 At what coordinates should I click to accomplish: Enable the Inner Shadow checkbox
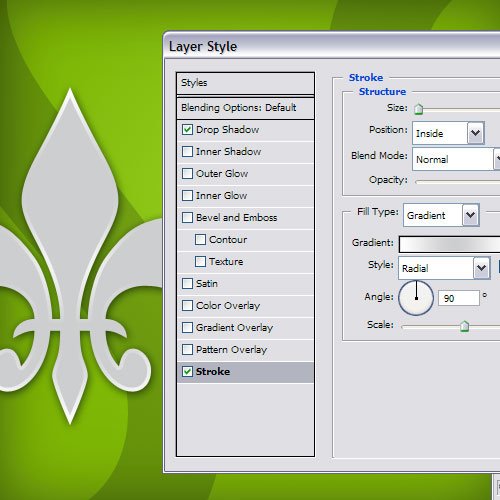coord(187,152)
